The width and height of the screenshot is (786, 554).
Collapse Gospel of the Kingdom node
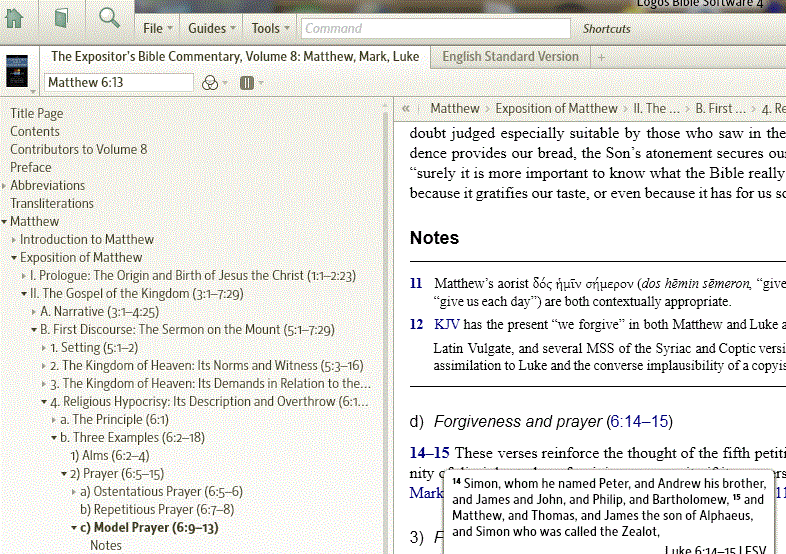[24, 294]
